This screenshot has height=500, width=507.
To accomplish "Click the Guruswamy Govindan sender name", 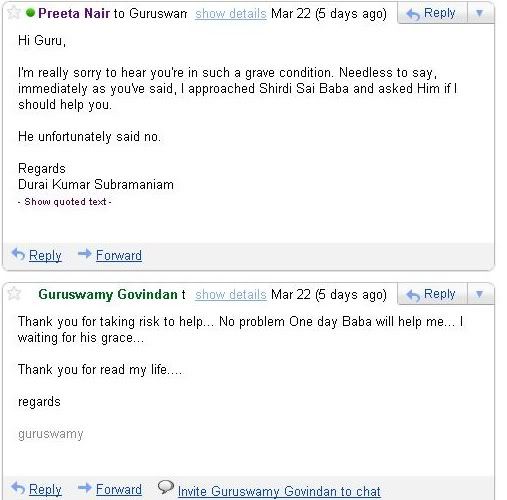I will (x=108, y=295).
